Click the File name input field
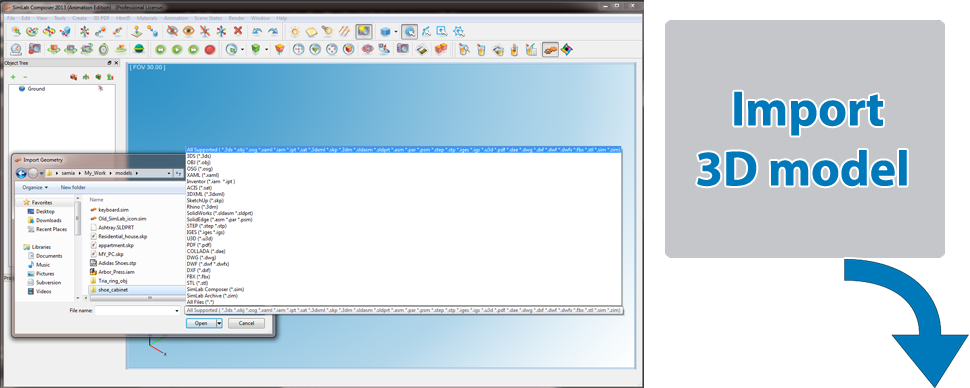The image size is (970, 388). point(138,311)
